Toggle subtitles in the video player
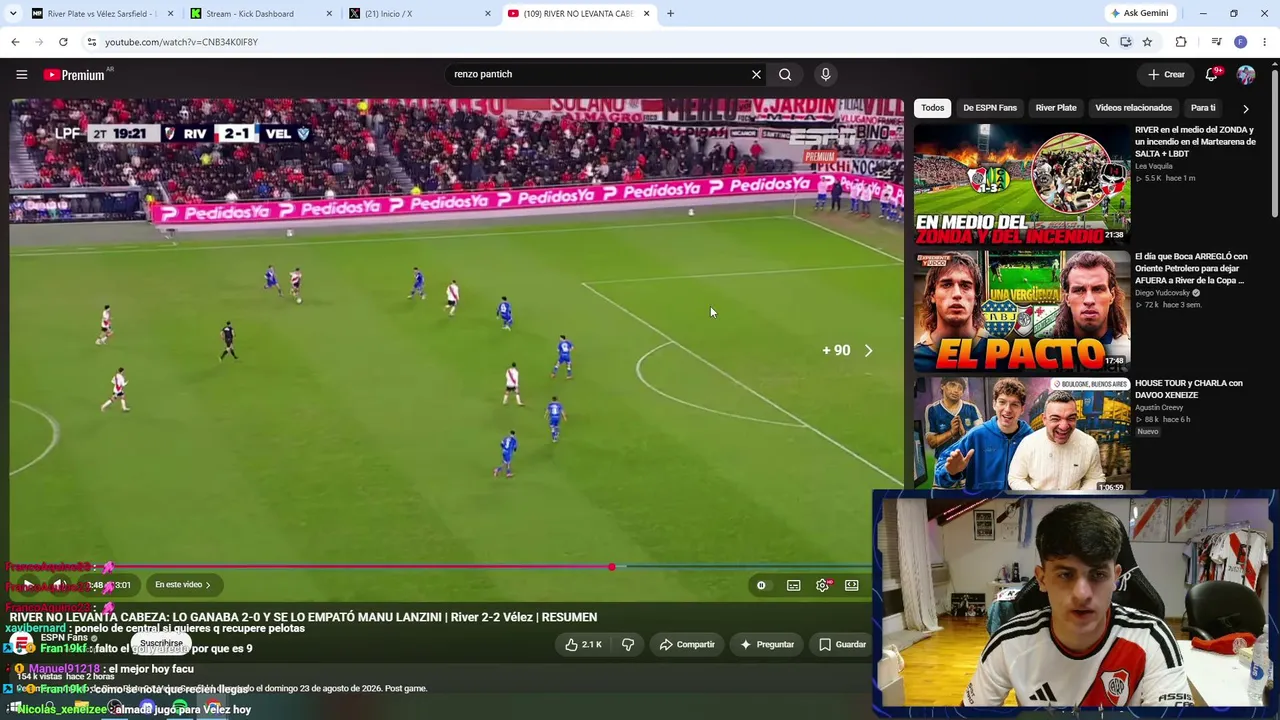The height and width of the screenshot is (720, 1280). [793, 585]
